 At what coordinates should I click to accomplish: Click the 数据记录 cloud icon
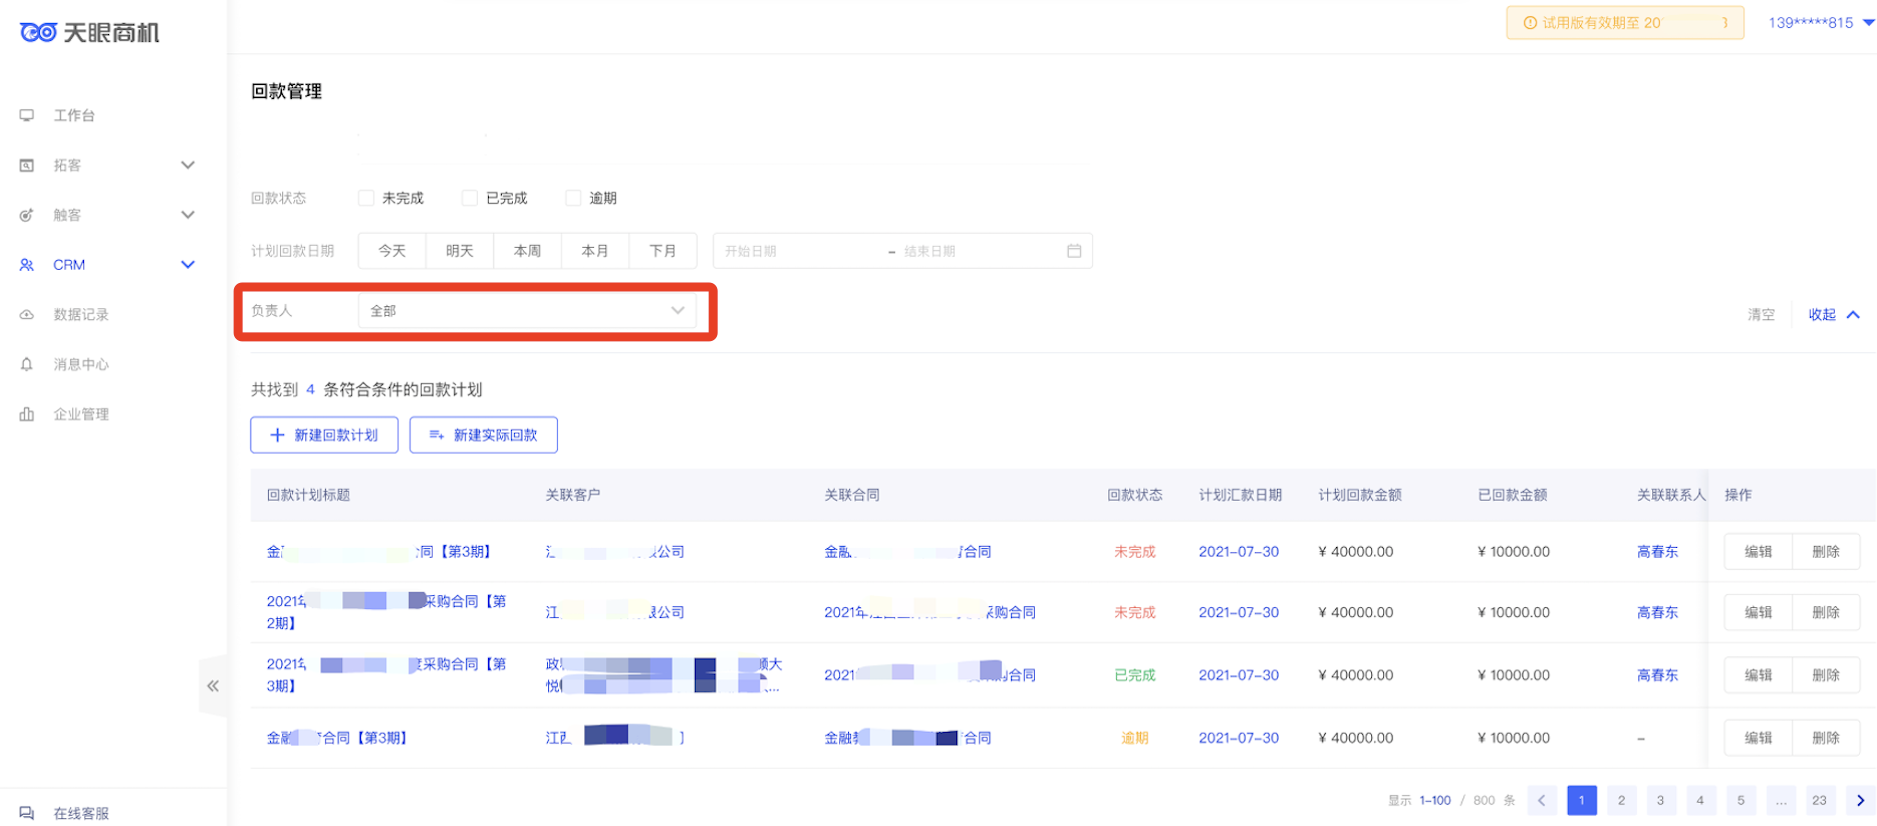click(27, 314)
